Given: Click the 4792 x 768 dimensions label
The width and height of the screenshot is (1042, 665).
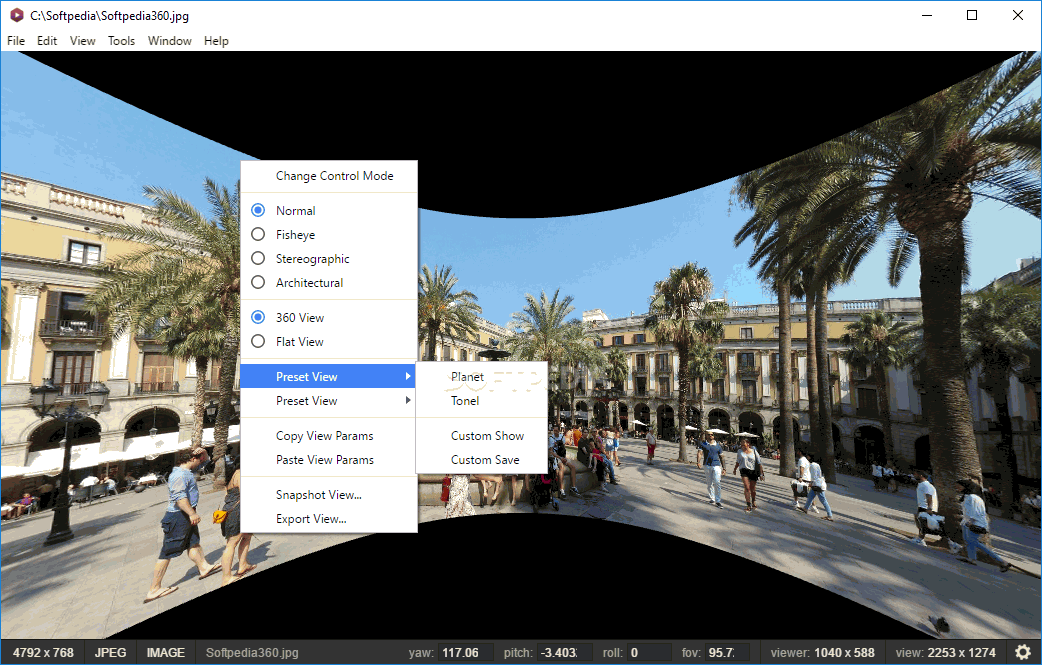Looking at the screenshot, I should (43, 652).
